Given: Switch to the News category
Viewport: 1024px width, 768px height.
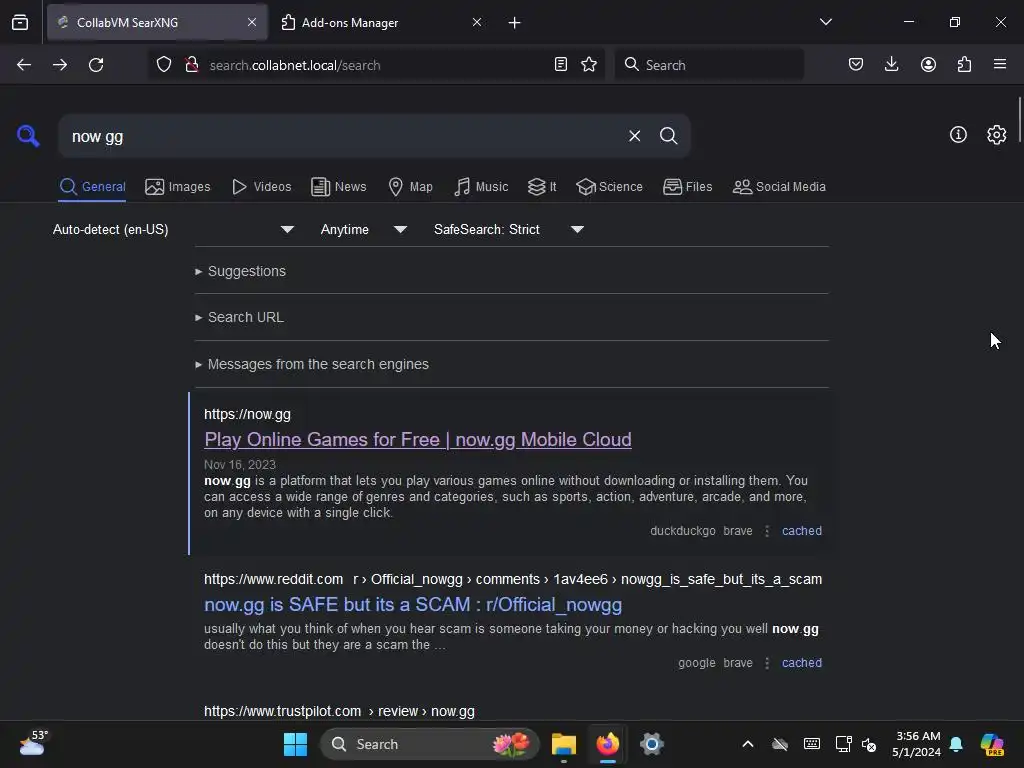Looking at the screenshot, I should [x=338, y=187].
